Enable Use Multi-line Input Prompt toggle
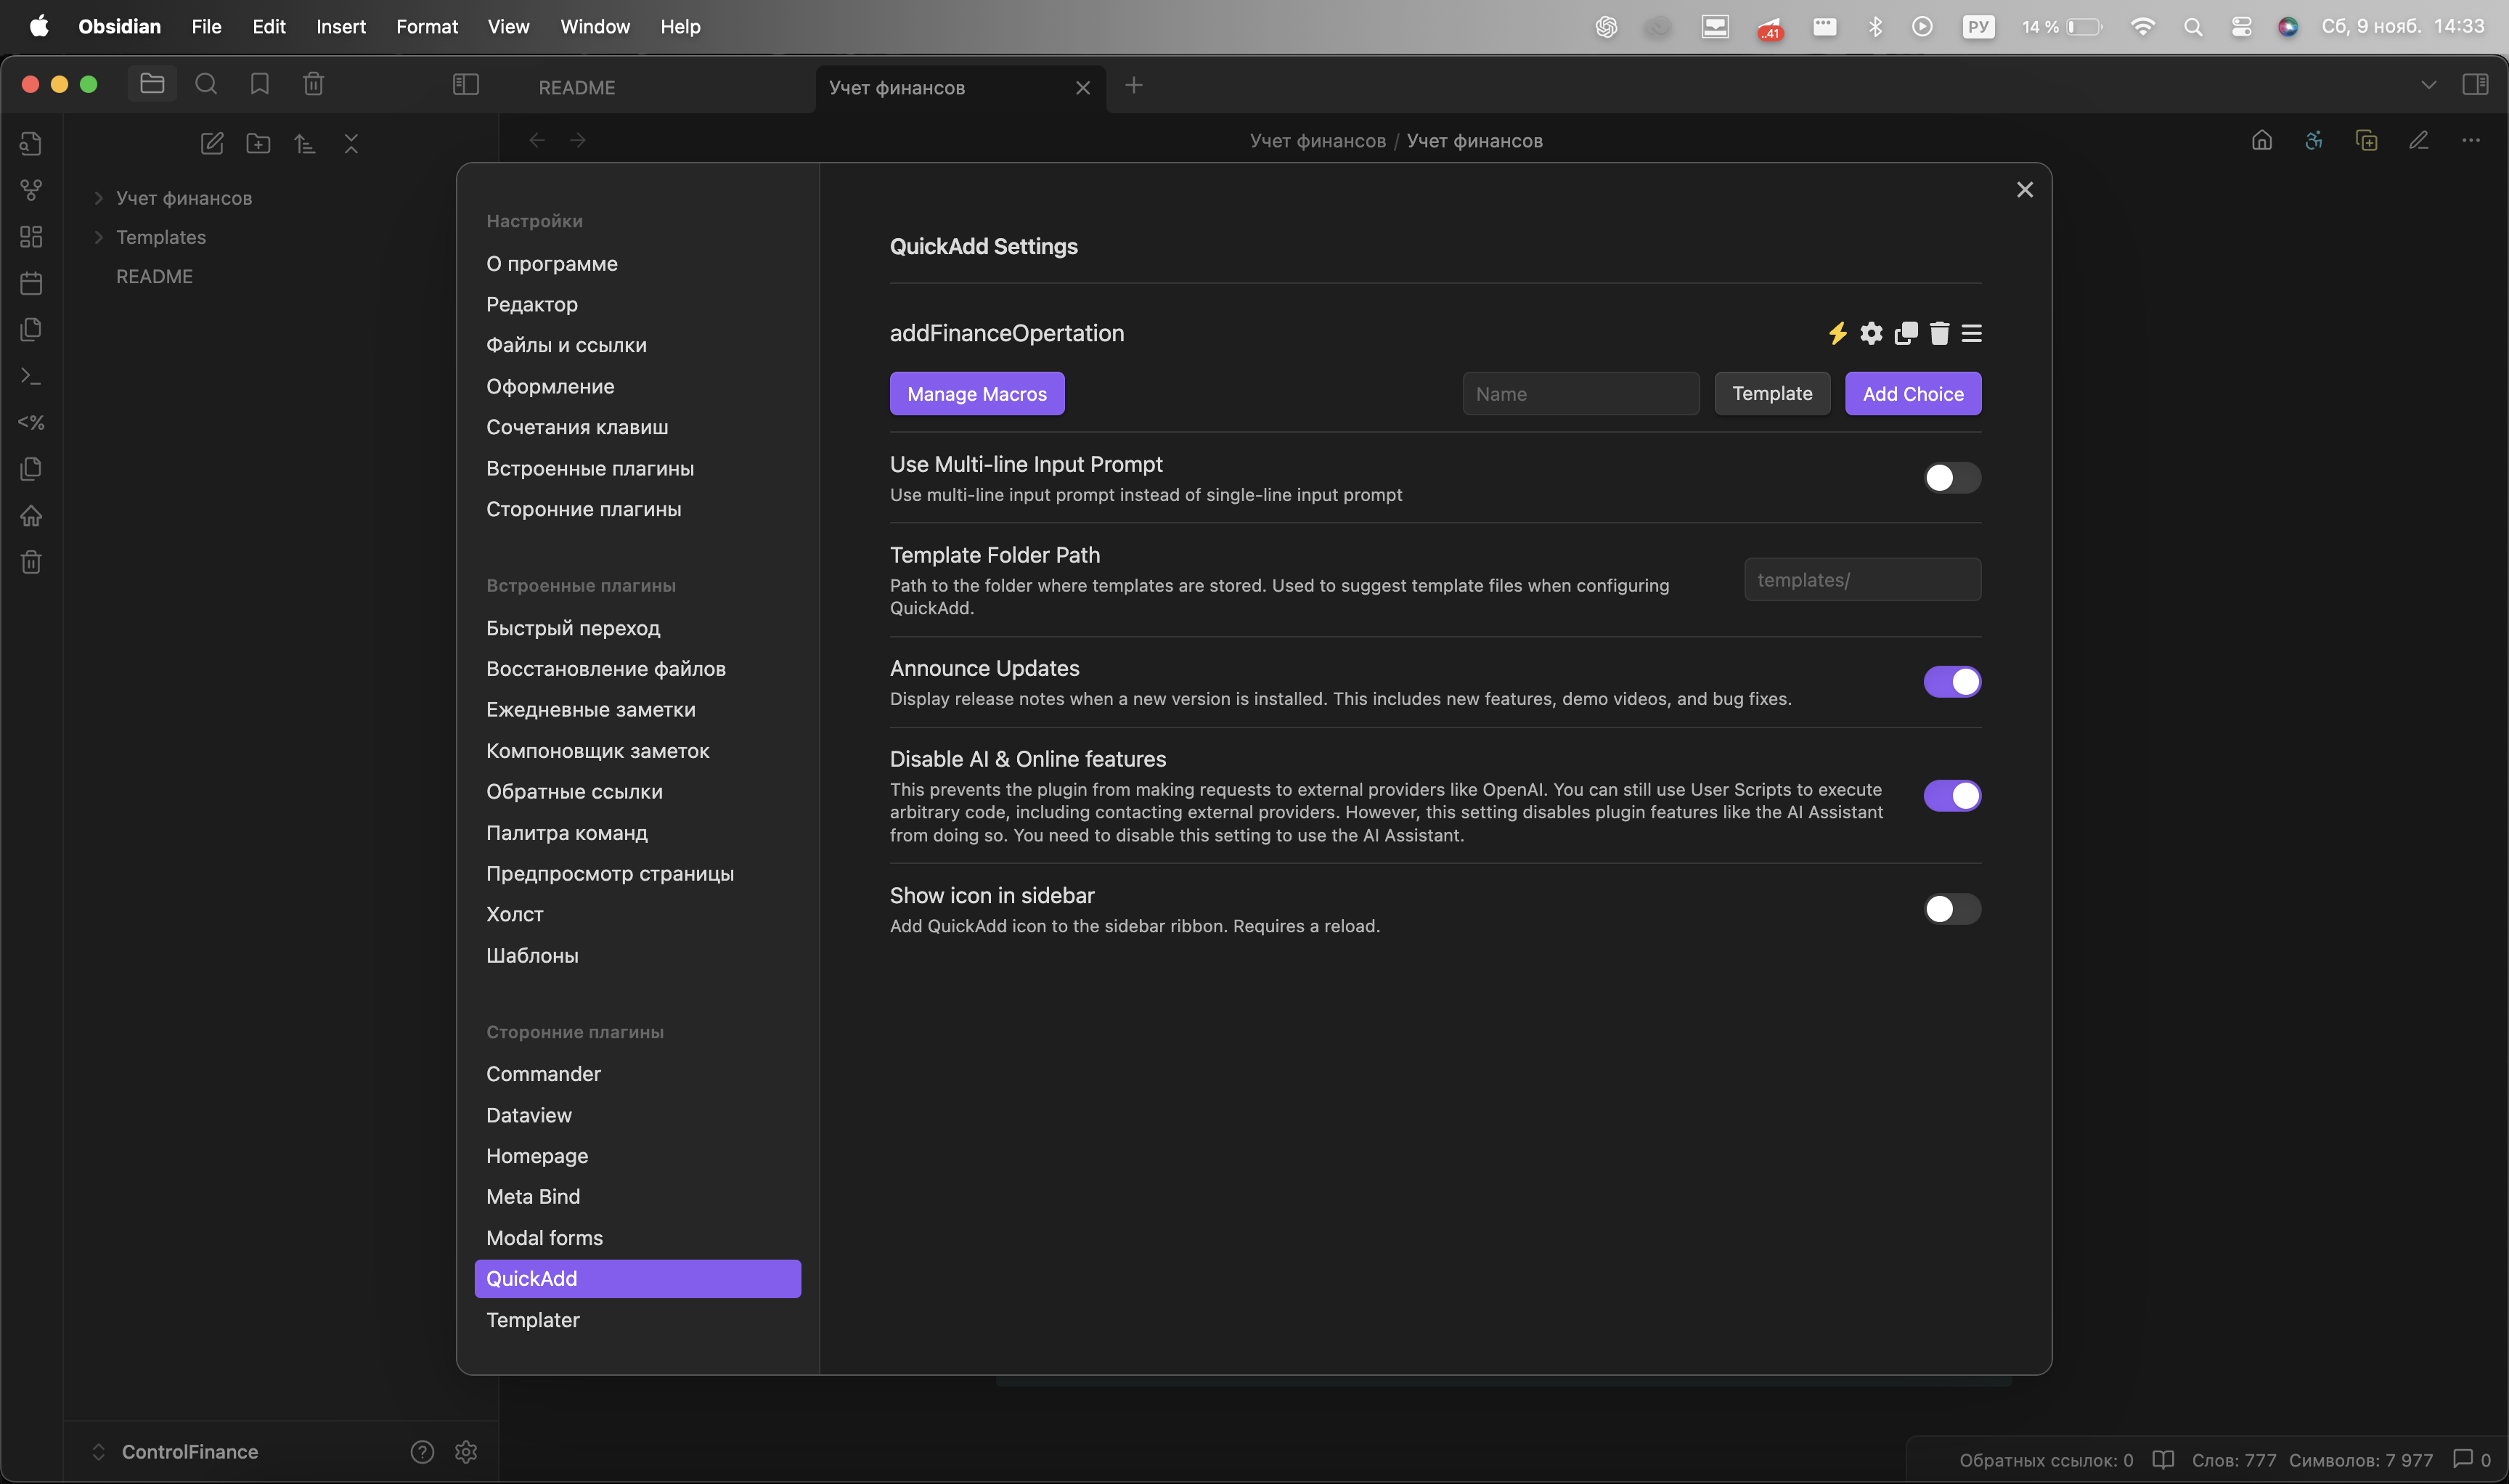This screenshot has height=1484, width=2509. (x=1951, y=478)
